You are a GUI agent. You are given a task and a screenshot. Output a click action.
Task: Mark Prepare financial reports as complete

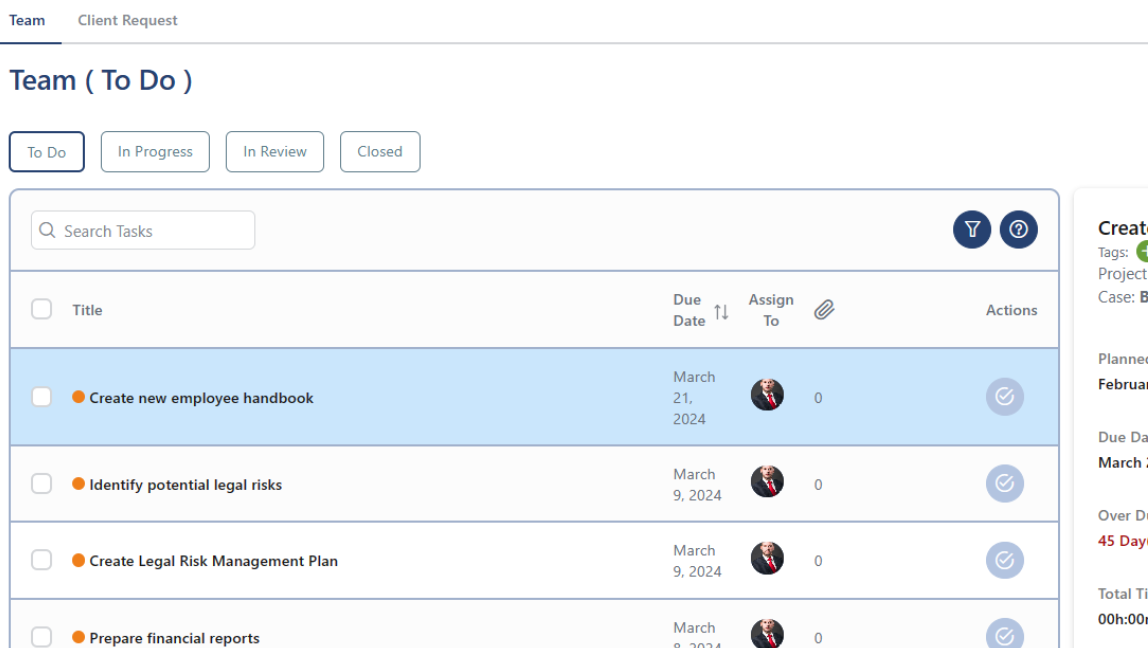pyautogui.click(x=1004, y=634)
